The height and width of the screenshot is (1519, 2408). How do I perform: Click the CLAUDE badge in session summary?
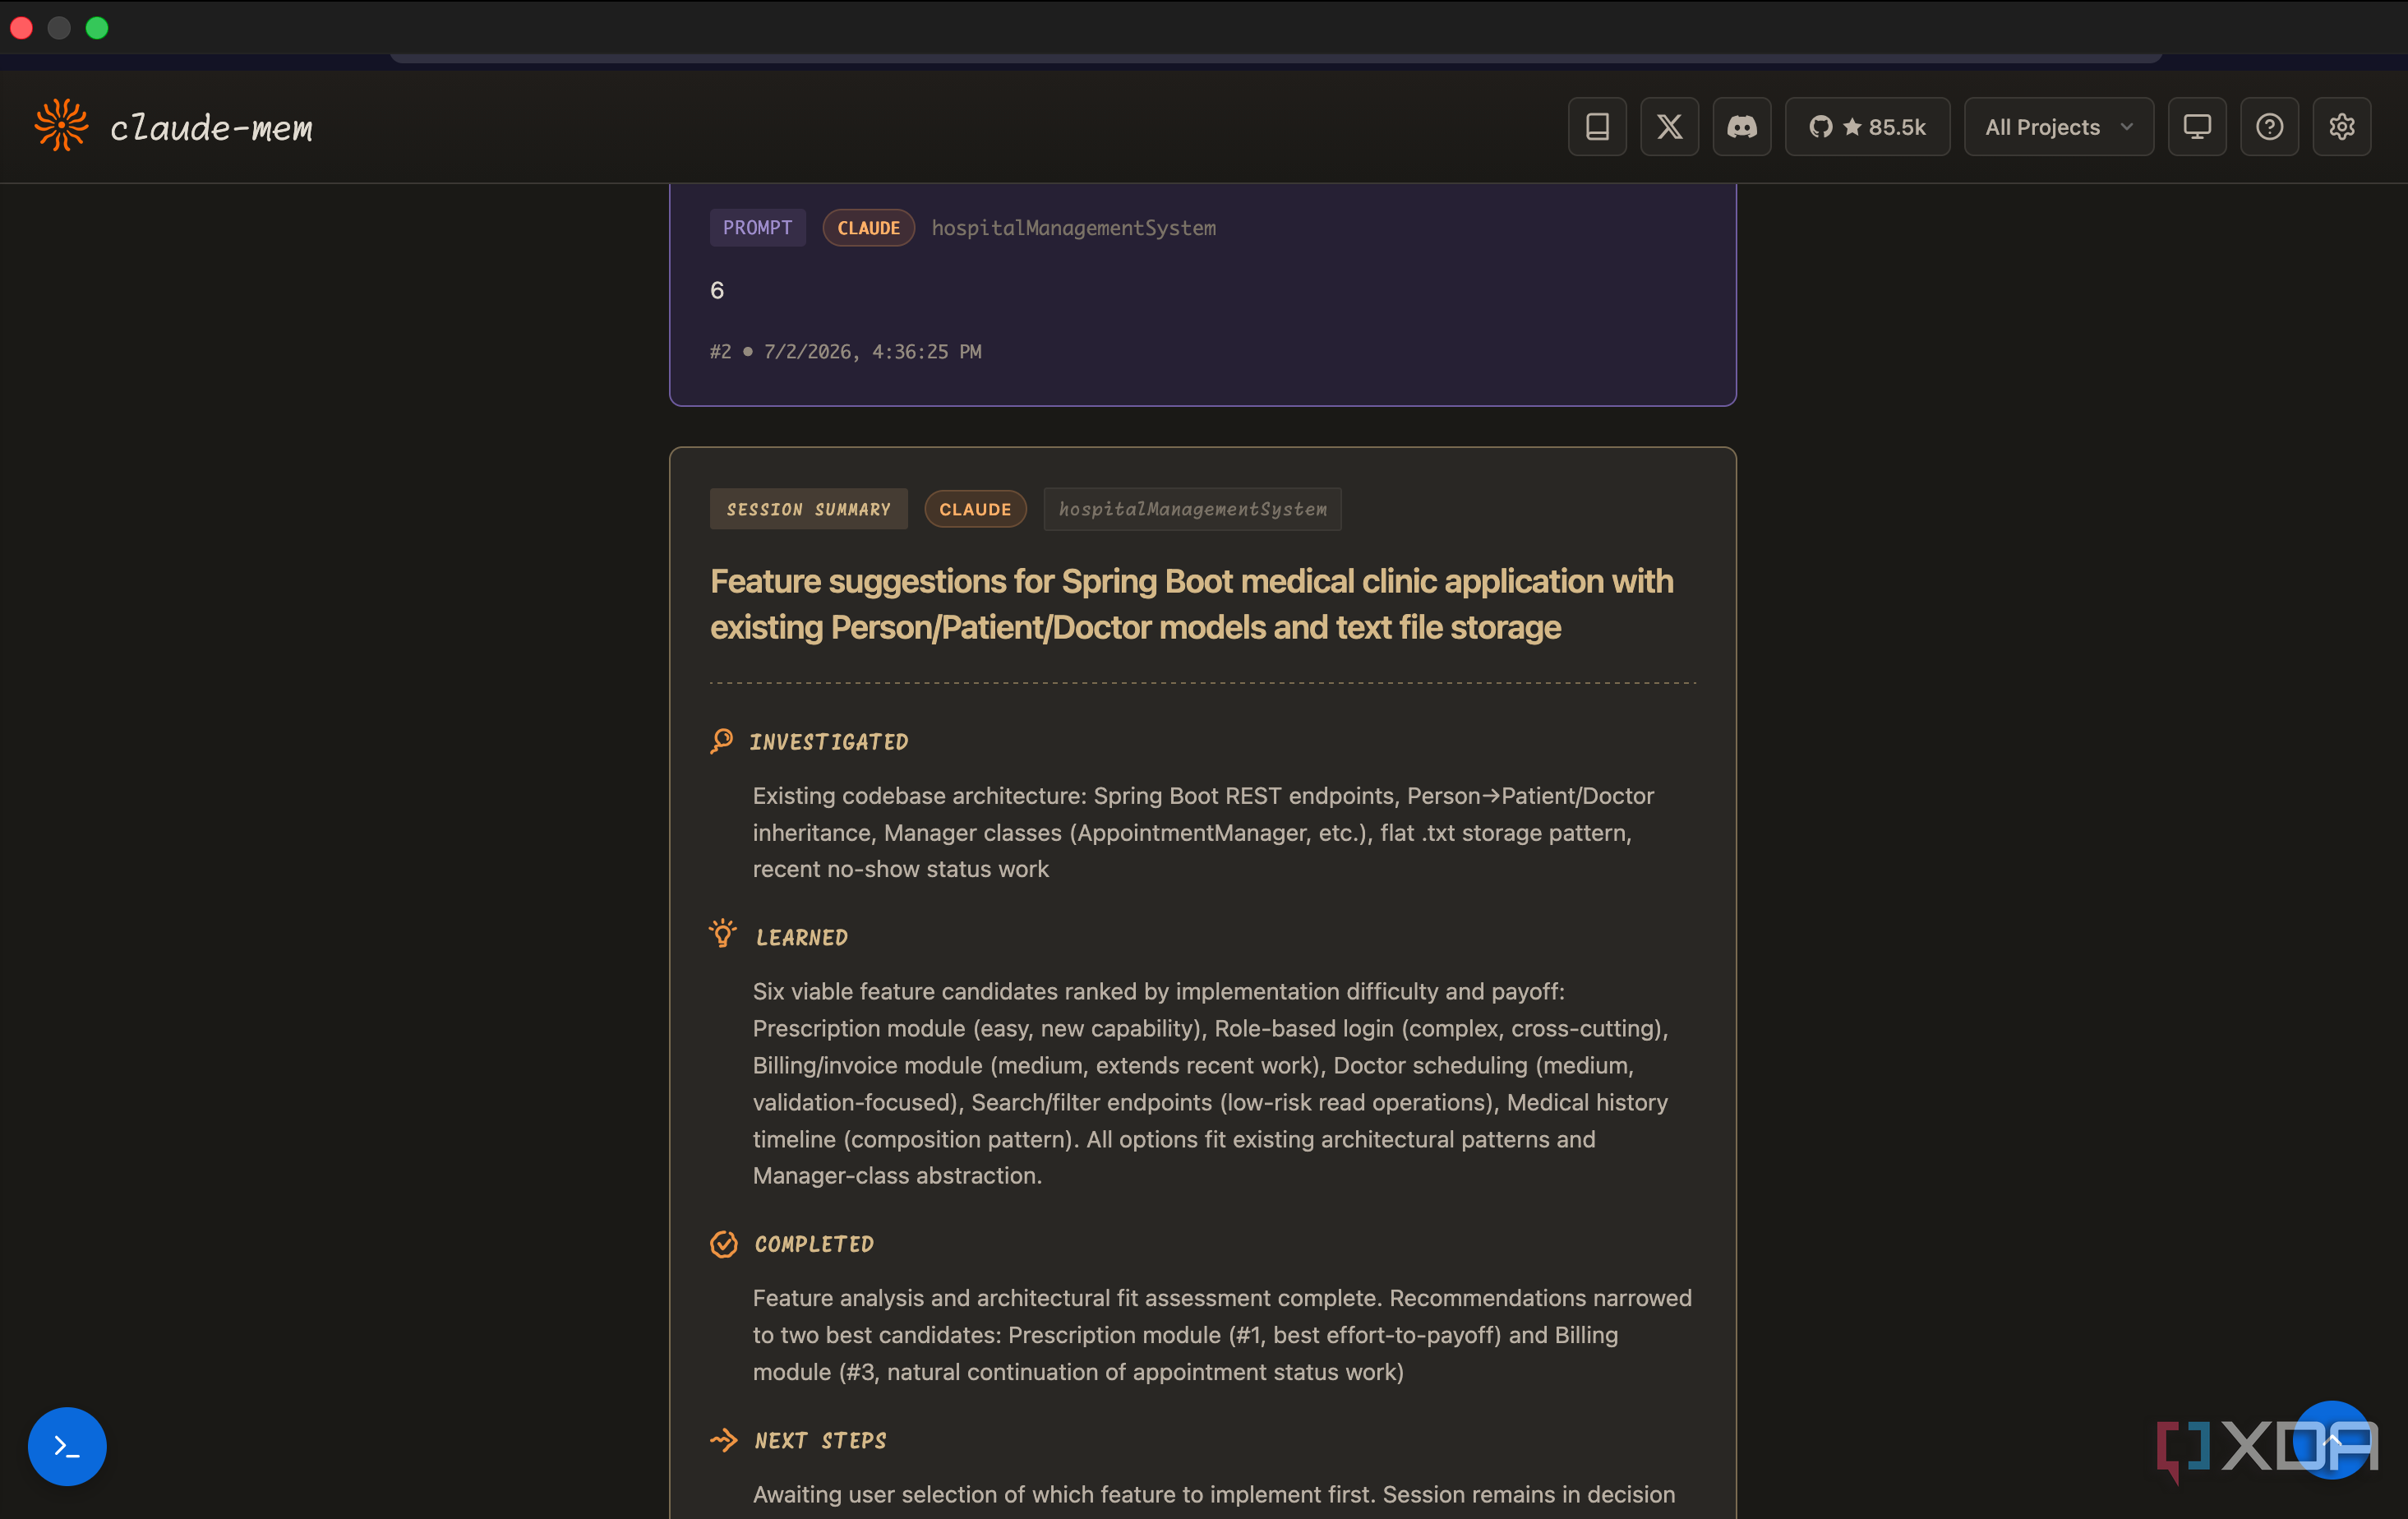(x=975, y=509)
